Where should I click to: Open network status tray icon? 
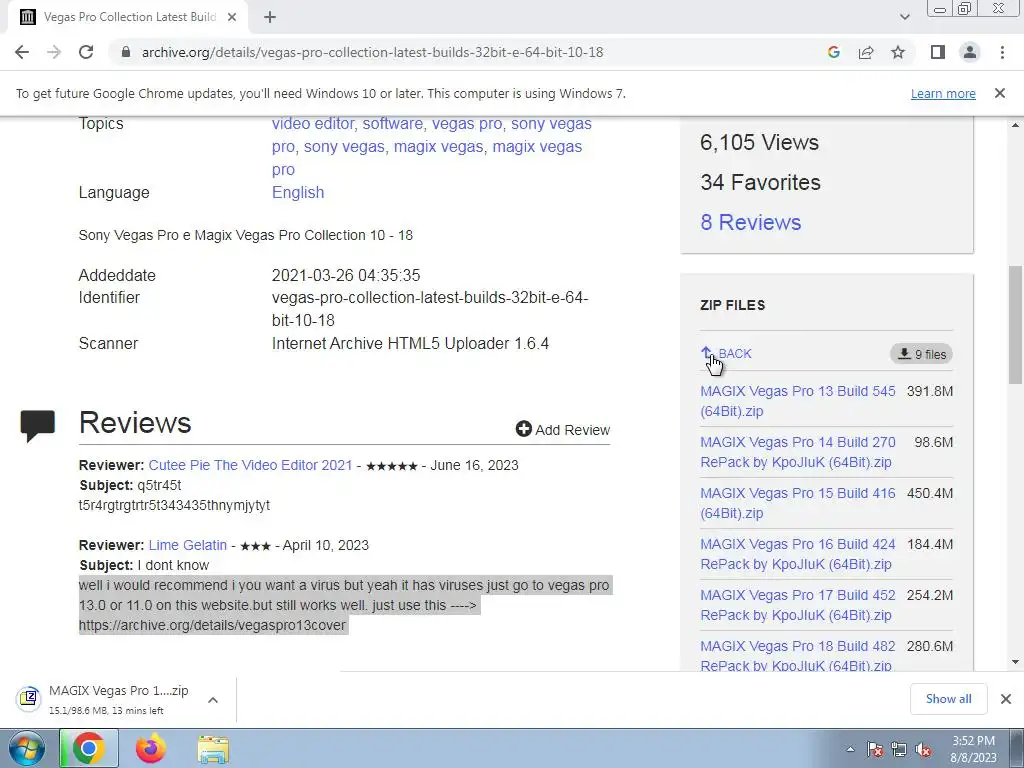click(899, 749)
